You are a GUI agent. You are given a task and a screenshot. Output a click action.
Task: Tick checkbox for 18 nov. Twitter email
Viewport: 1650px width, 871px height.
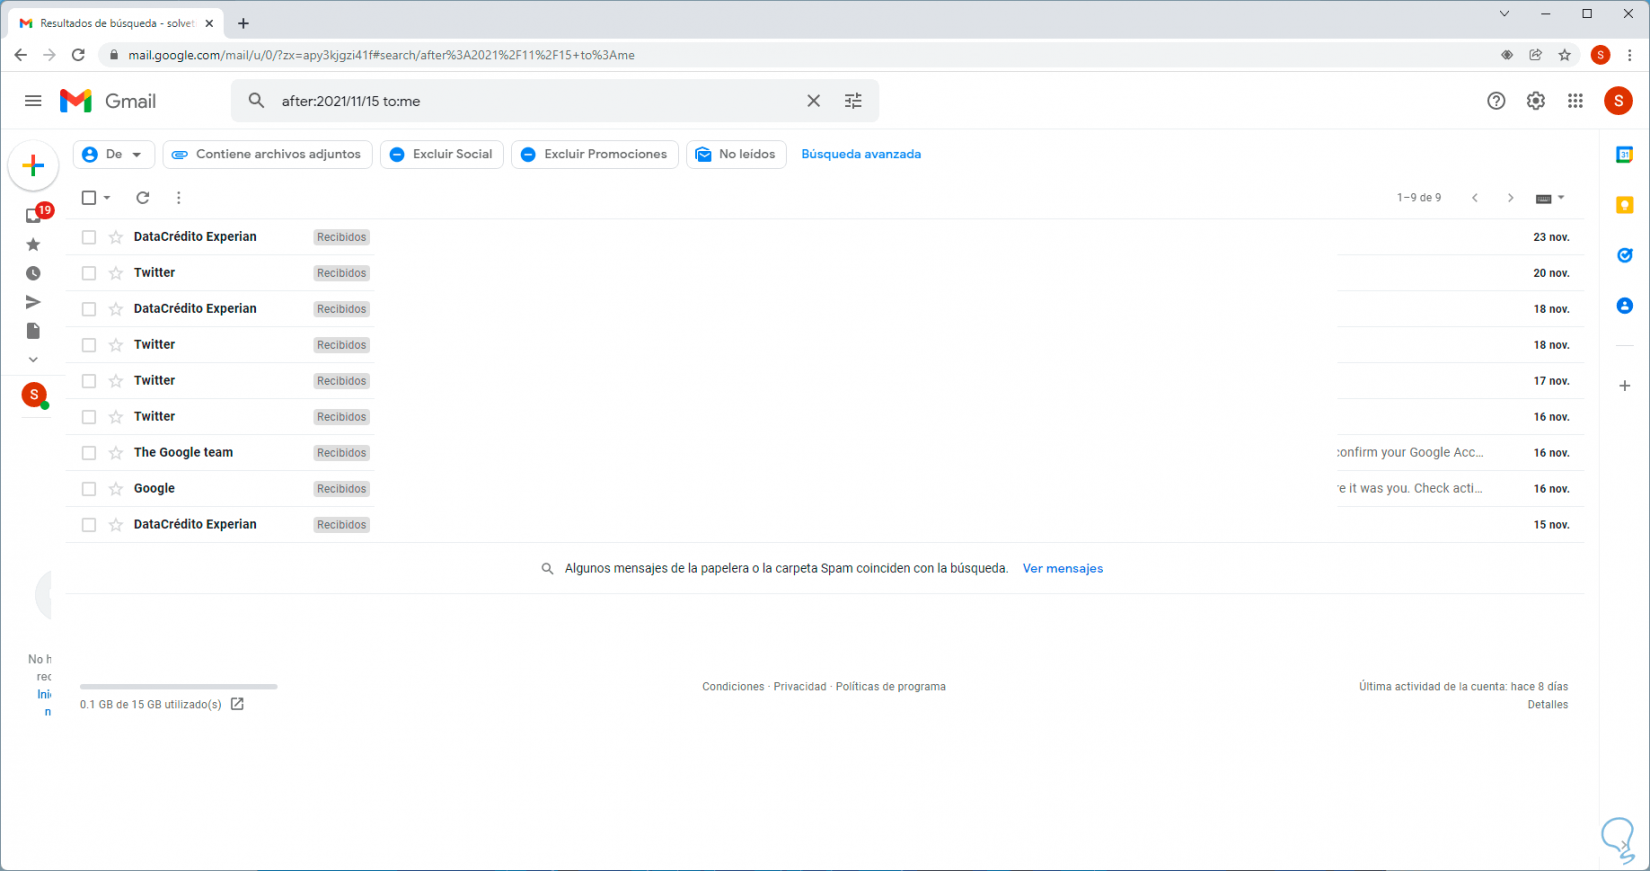[x=89, y=345]
